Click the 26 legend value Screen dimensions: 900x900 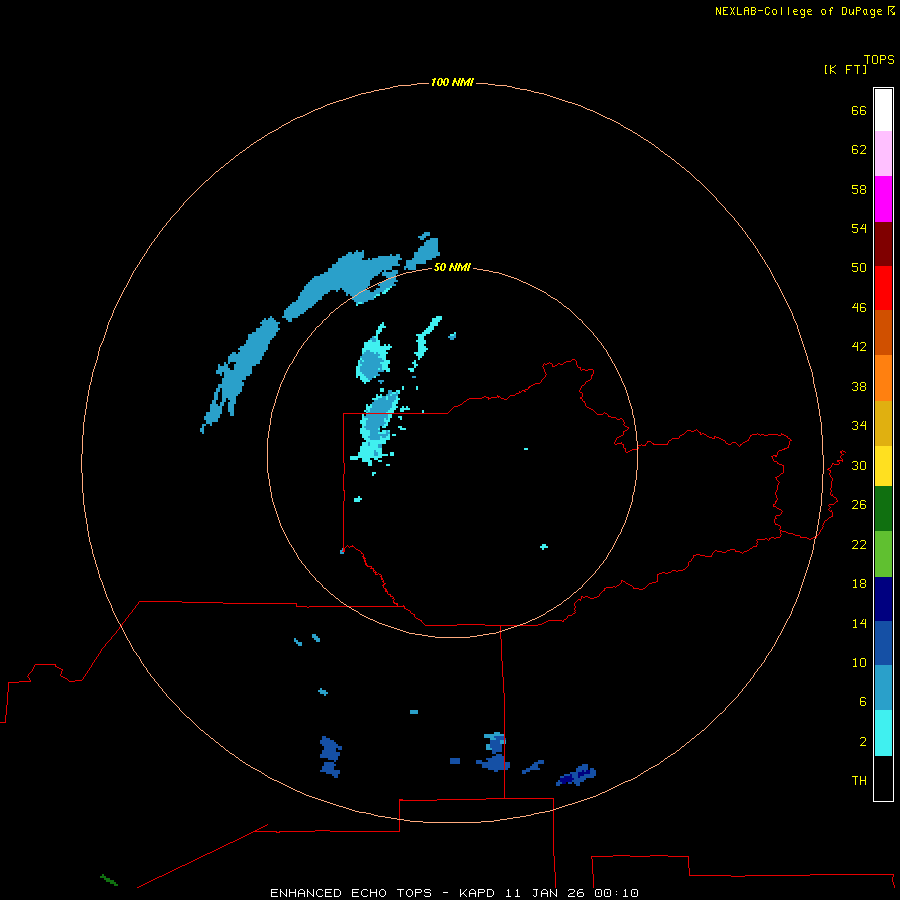pos(859,505)
